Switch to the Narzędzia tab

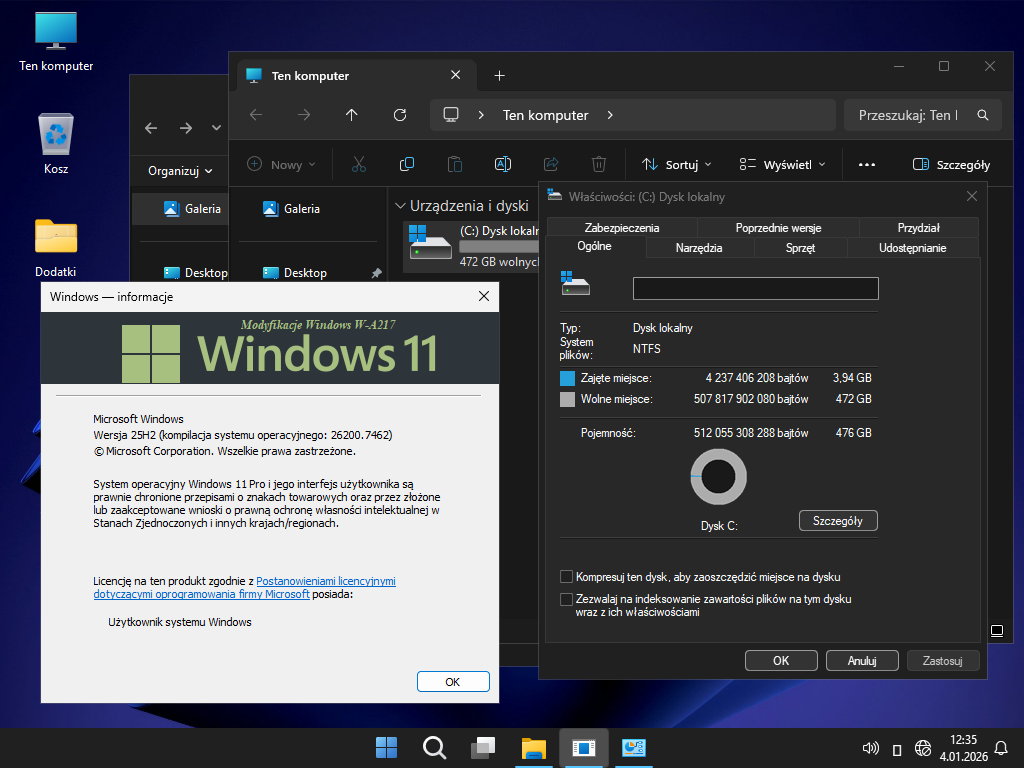pos(699,248)
